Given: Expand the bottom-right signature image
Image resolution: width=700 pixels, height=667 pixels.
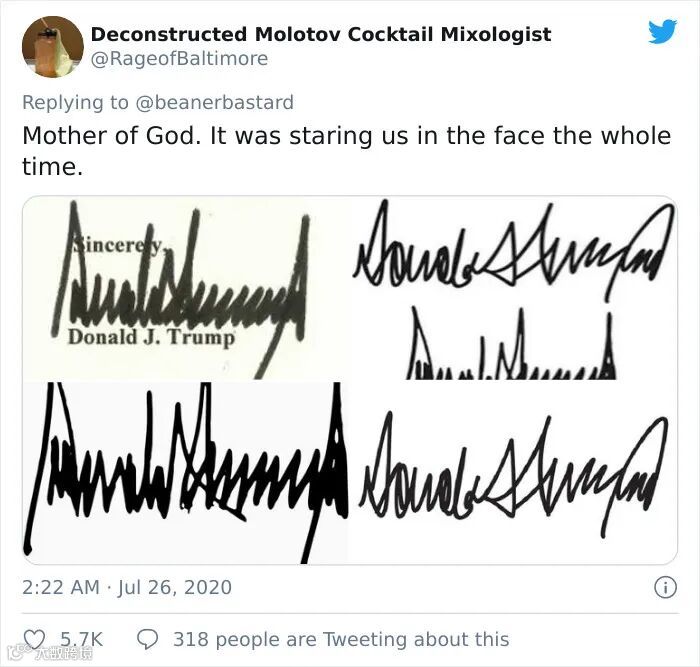Looking at the screenshot, I should coord(513,472).
